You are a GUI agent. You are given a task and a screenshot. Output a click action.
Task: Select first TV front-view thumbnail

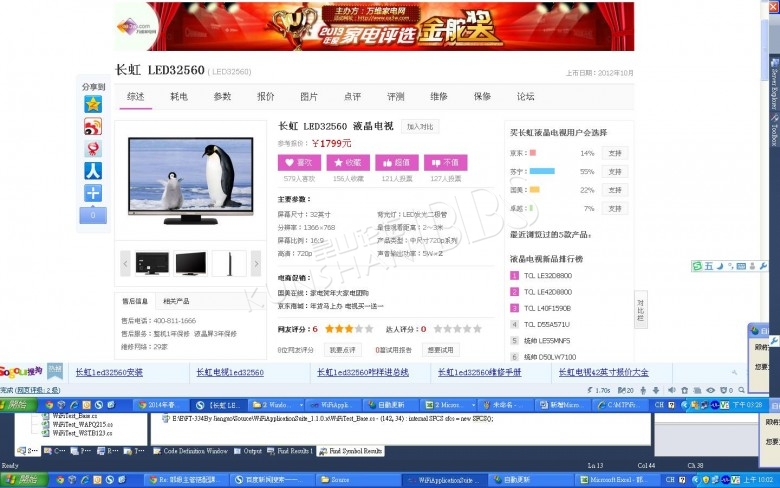pos(152,263)
